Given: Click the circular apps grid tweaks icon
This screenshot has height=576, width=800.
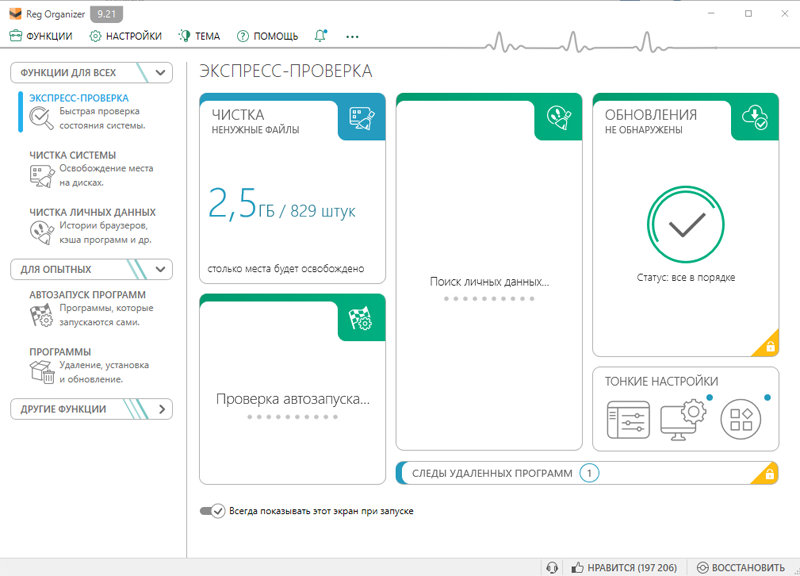Looking at the screenshot, I should [x=740, y=419].
